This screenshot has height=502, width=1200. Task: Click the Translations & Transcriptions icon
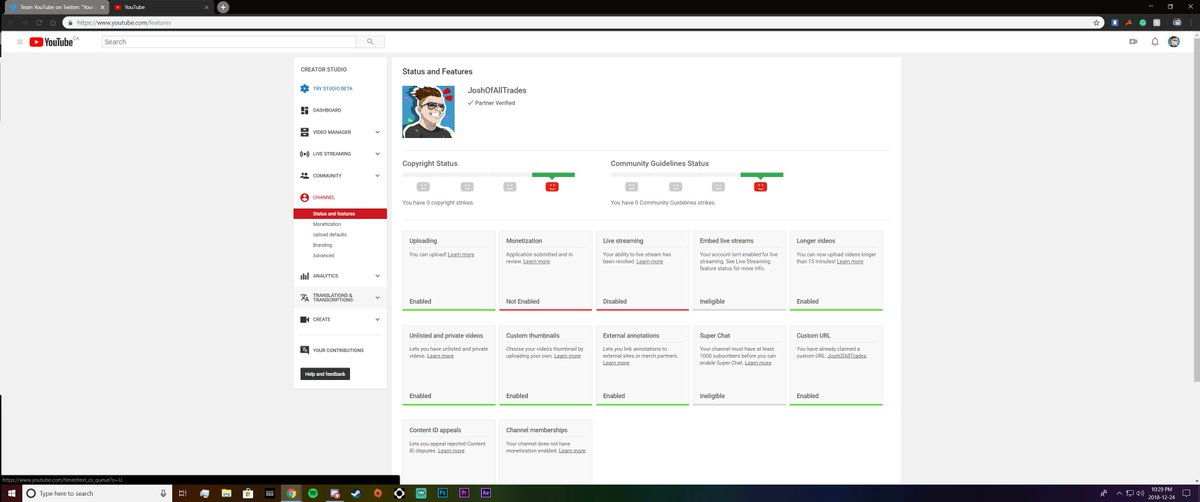pyautogui.click(x=304, y=298)
